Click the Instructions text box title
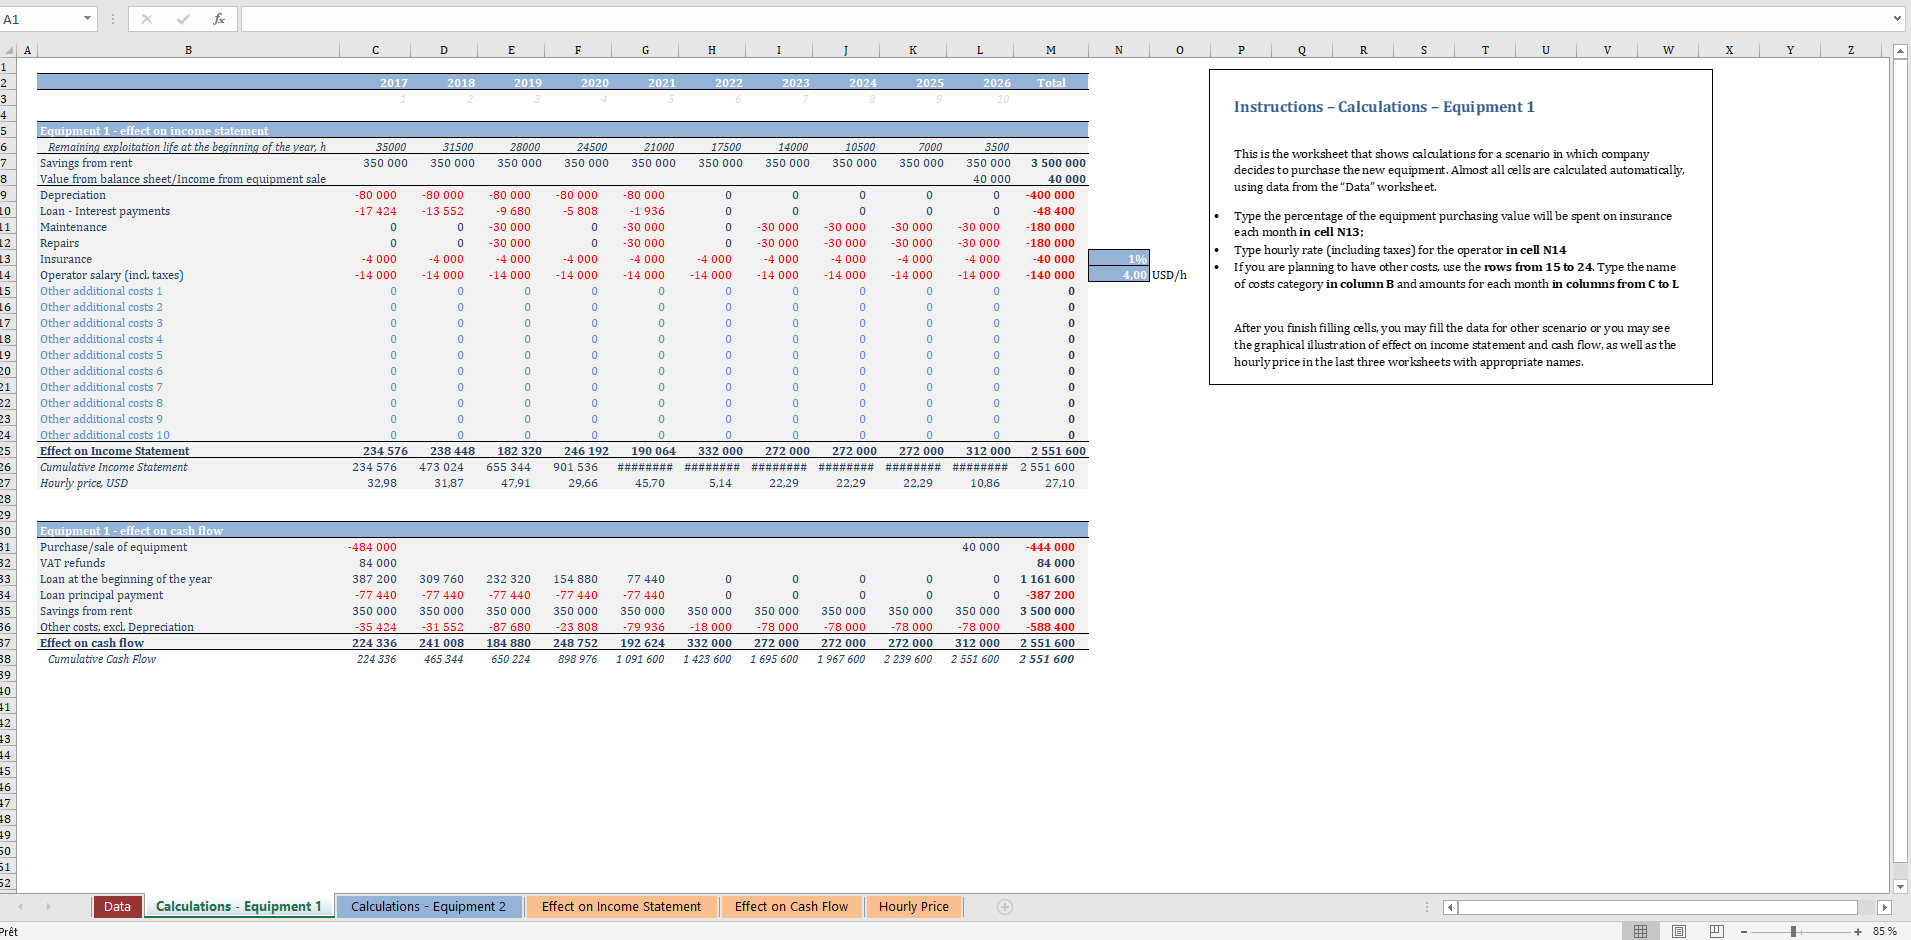Screen dimensions: 1911x940 point(1384,107)
